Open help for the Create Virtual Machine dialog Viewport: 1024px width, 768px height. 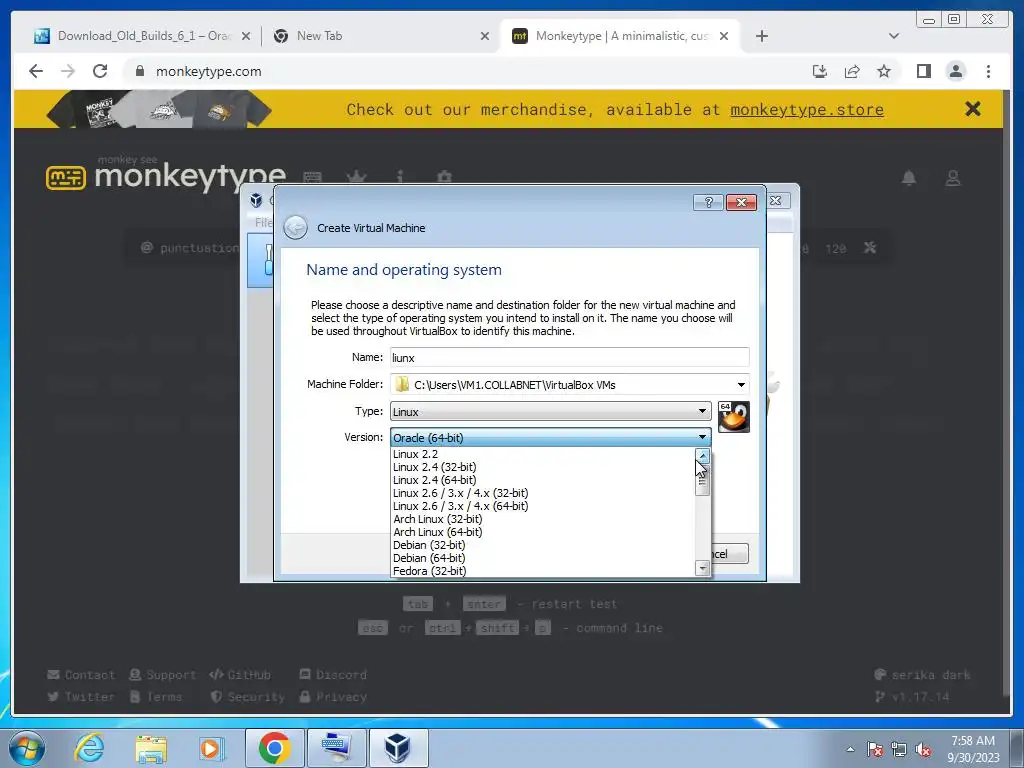(x=708, y=202)
